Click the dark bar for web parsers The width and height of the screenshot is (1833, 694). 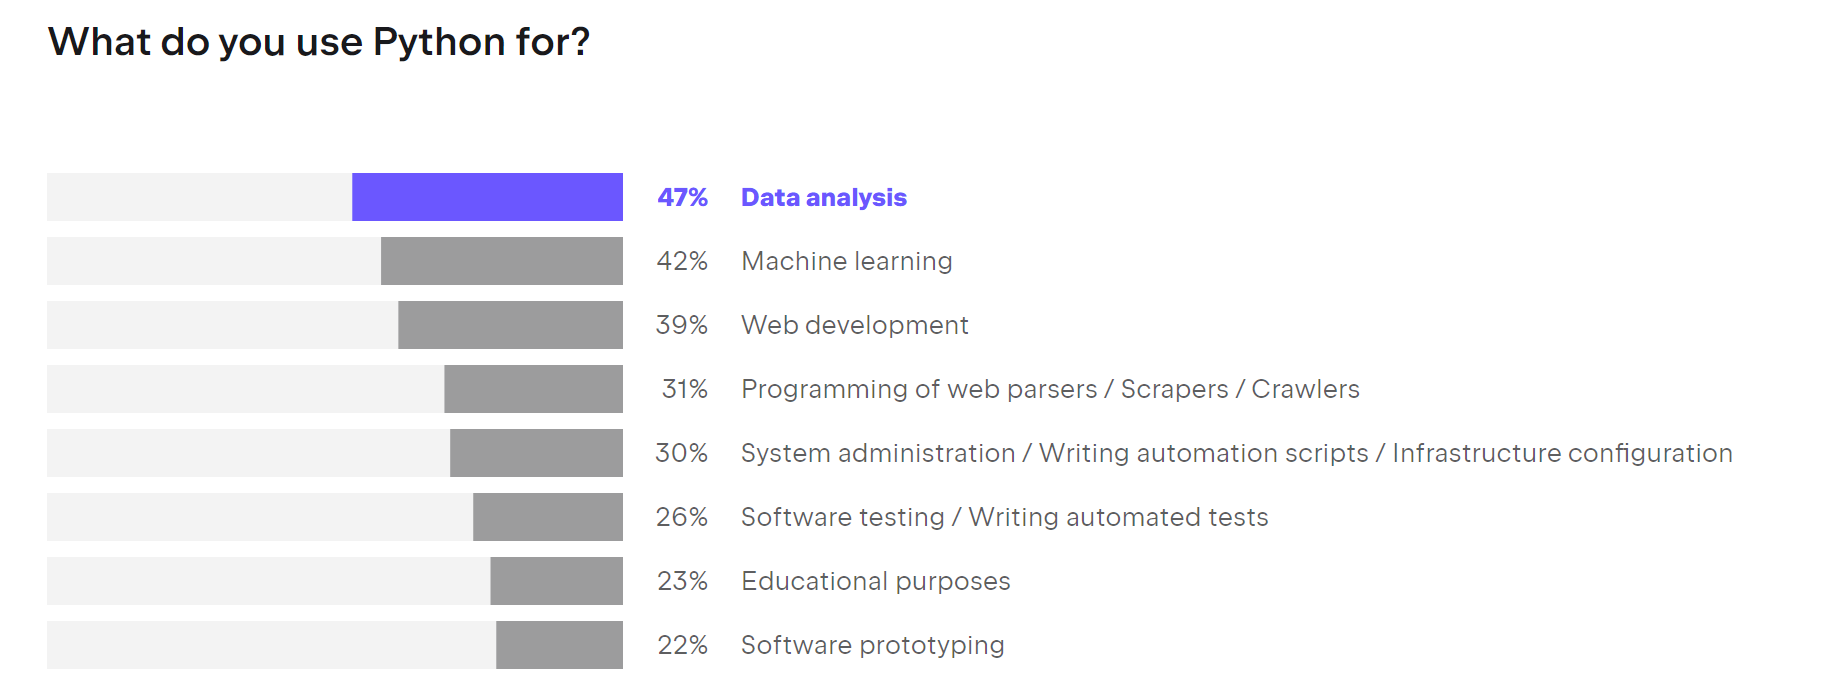[x=533, y=389]
